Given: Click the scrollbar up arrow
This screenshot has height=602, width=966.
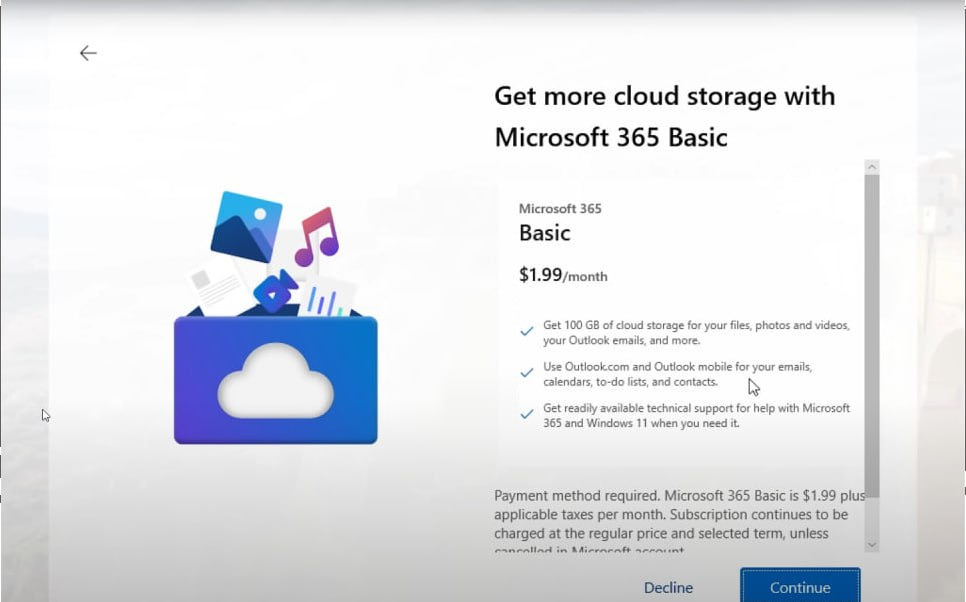Looking at the screenshot, I should pos(872,167).
